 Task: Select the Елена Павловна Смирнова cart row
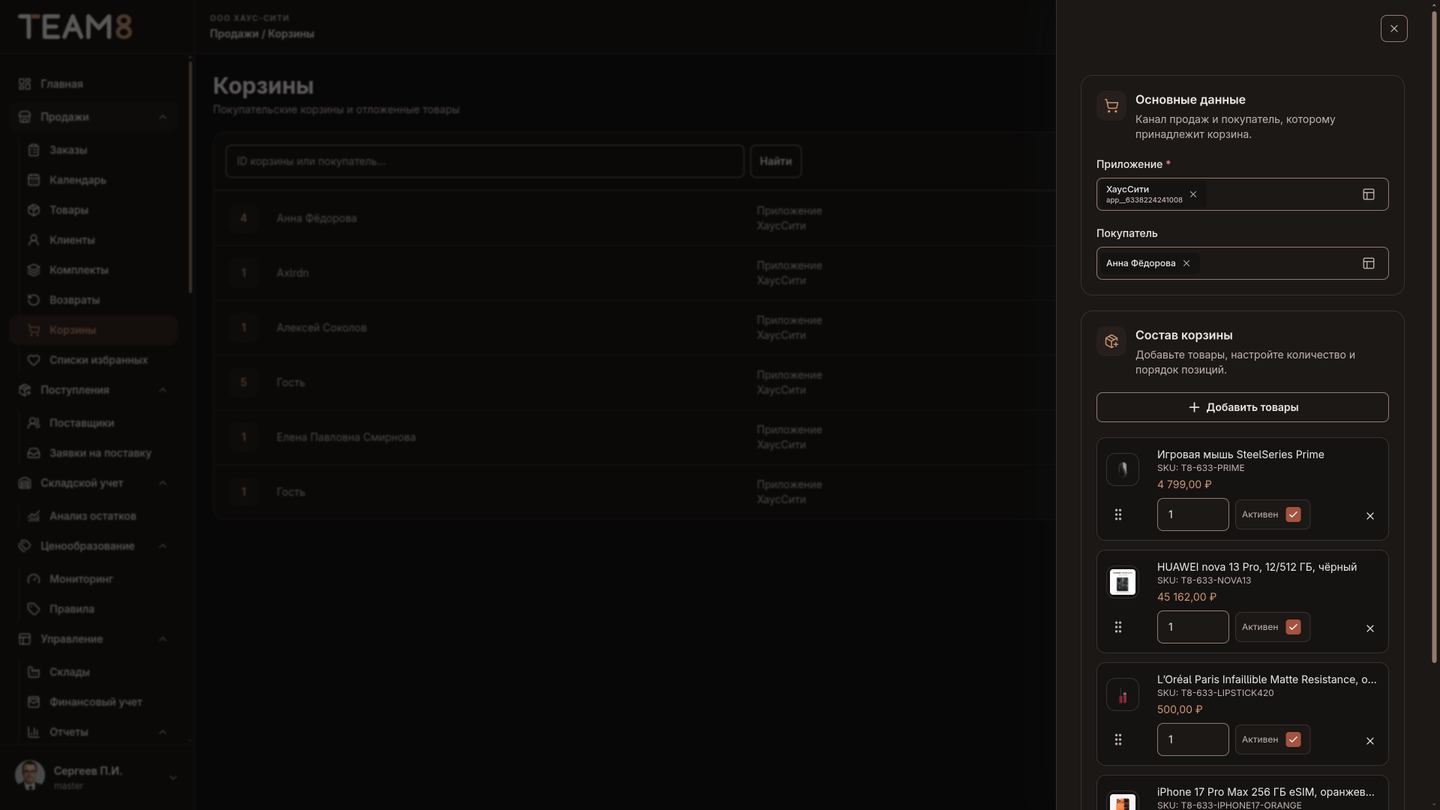(x=634, y=437)
